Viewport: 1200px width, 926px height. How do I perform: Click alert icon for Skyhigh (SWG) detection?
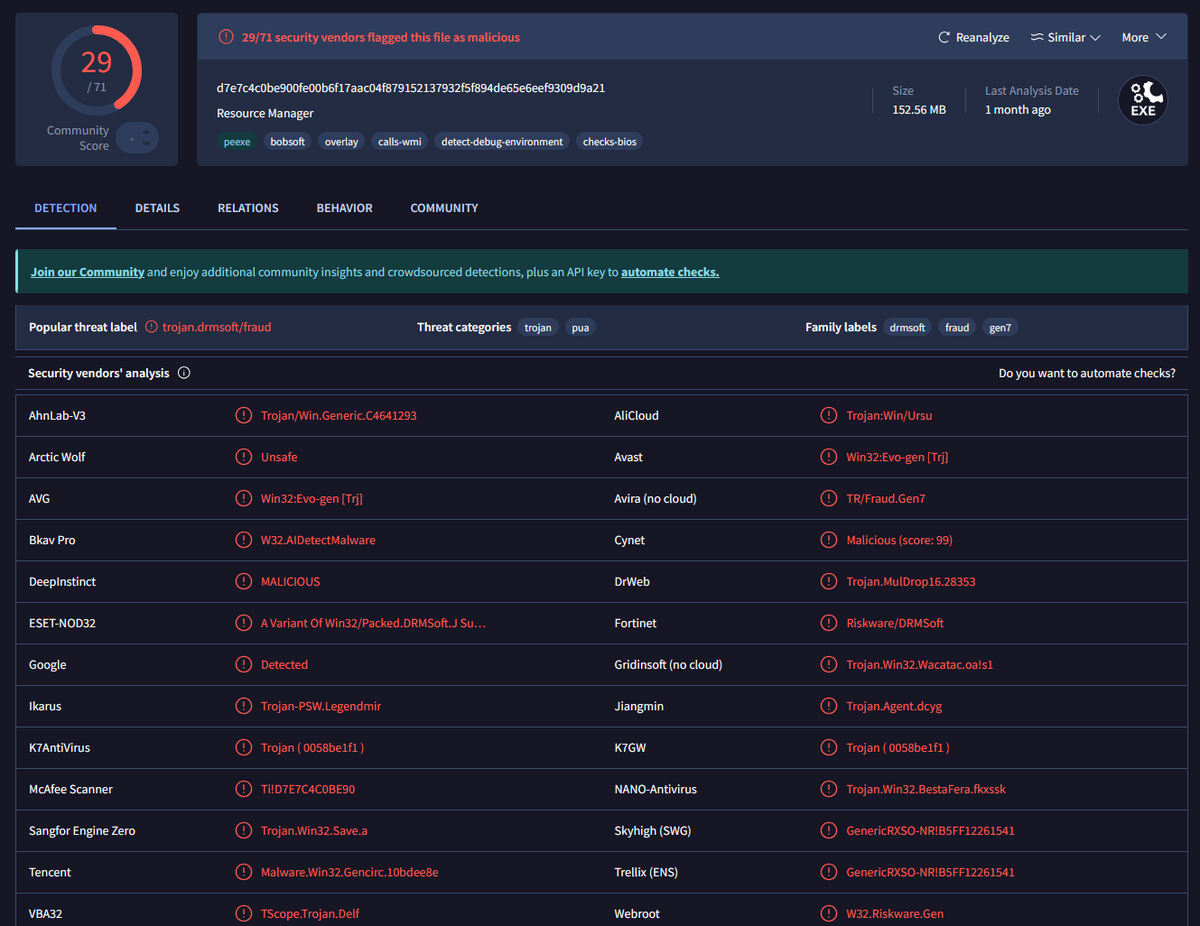click(828, 830)
